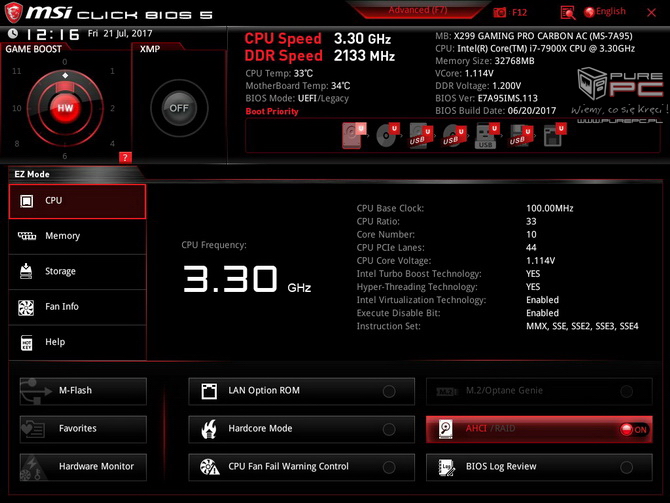Select the CD/DVD drive boot device

pos(387,135)
